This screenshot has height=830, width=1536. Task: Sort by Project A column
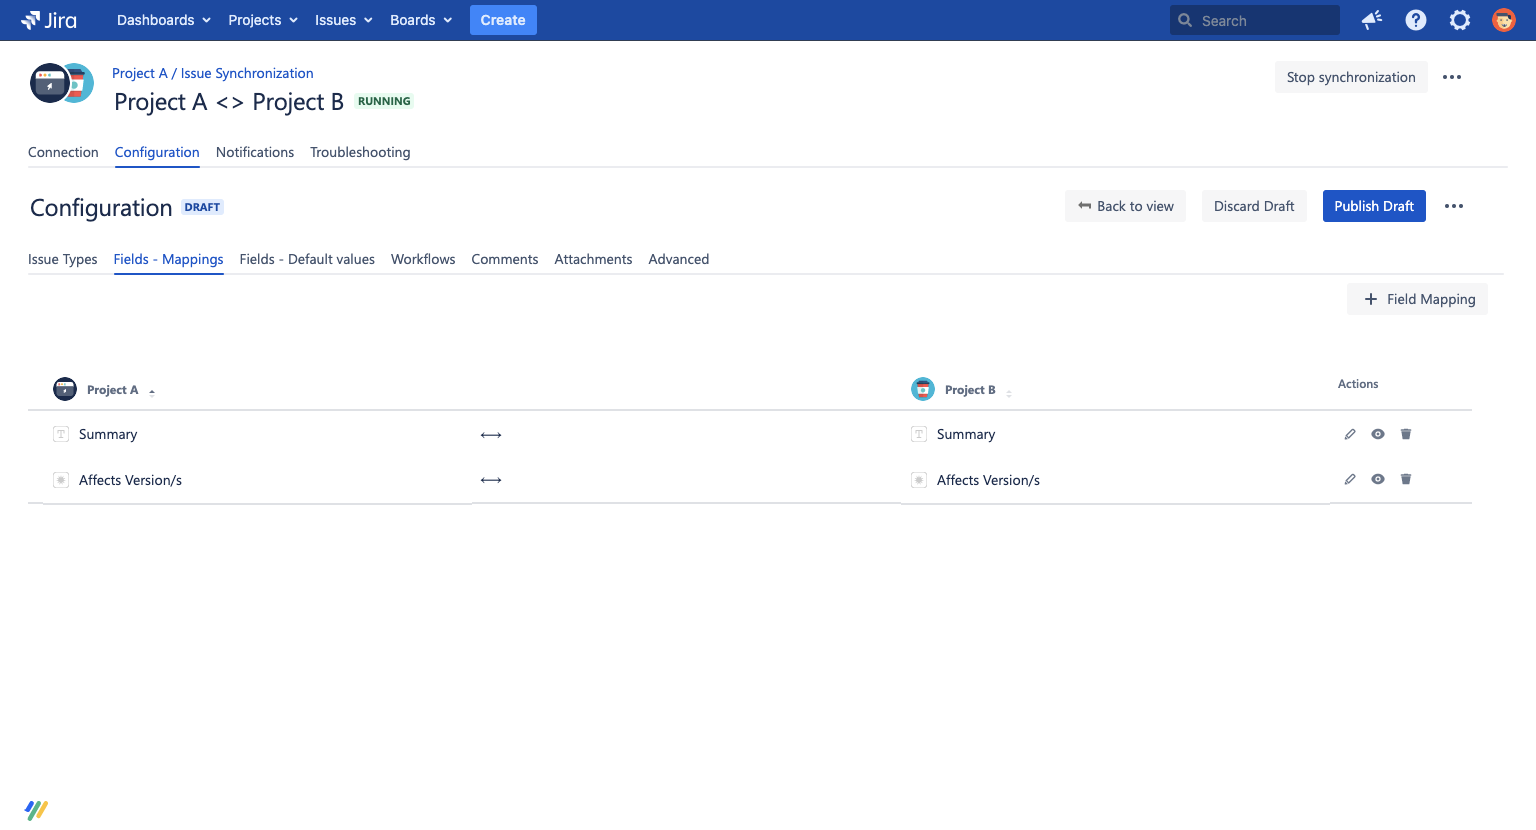click(113, 390)
